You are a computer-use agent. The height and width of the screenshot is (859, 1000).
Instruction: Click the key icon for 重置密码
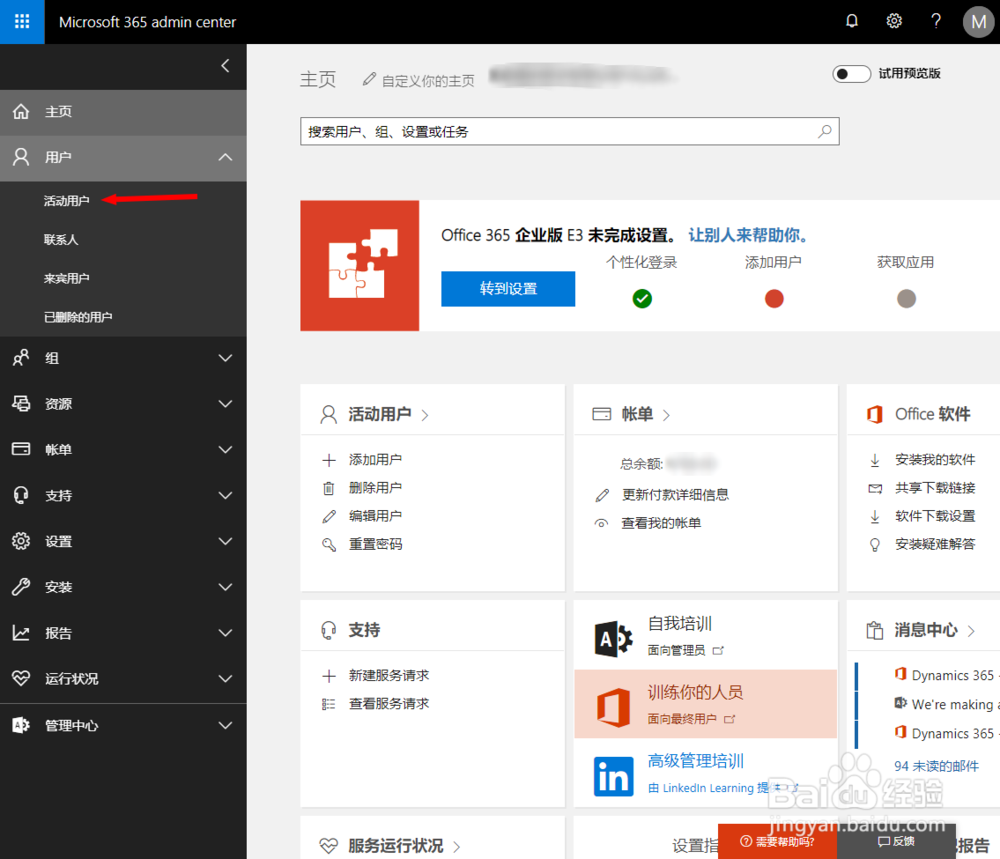point(329,545)
